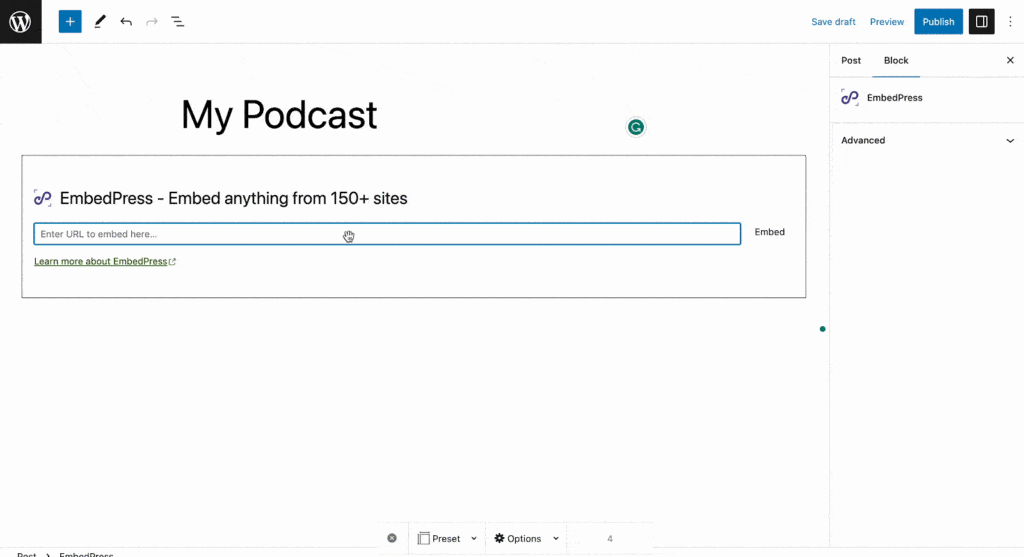Click the Embed button
This screenshot has height=557, width=1024.
pos(769,232)
